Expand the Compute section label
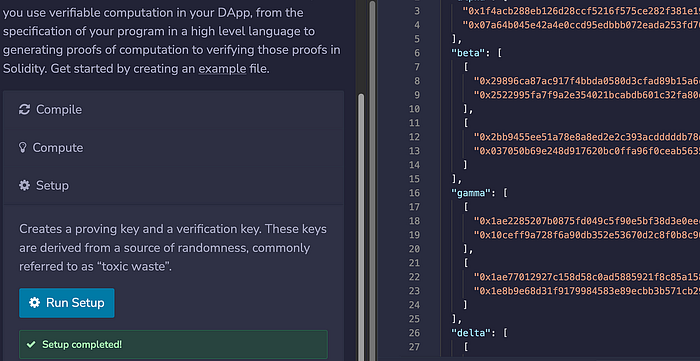The width and height of the screenshot is (700, 361). (58, 148)
